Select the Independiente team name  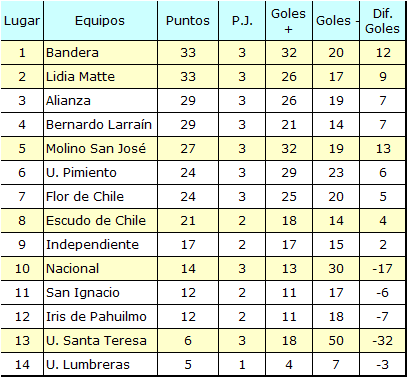(x=92, y=245)
